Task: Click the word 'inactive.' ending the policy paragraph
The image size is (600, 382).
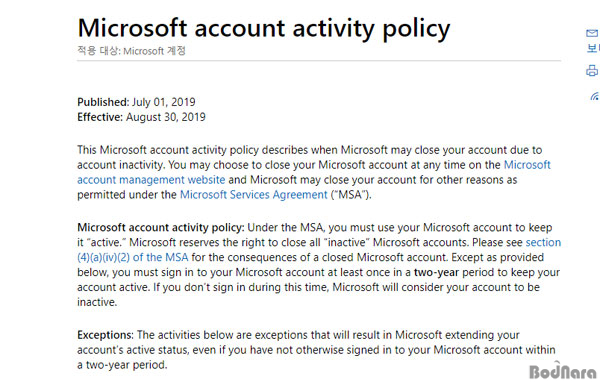Action: (97, 302)
